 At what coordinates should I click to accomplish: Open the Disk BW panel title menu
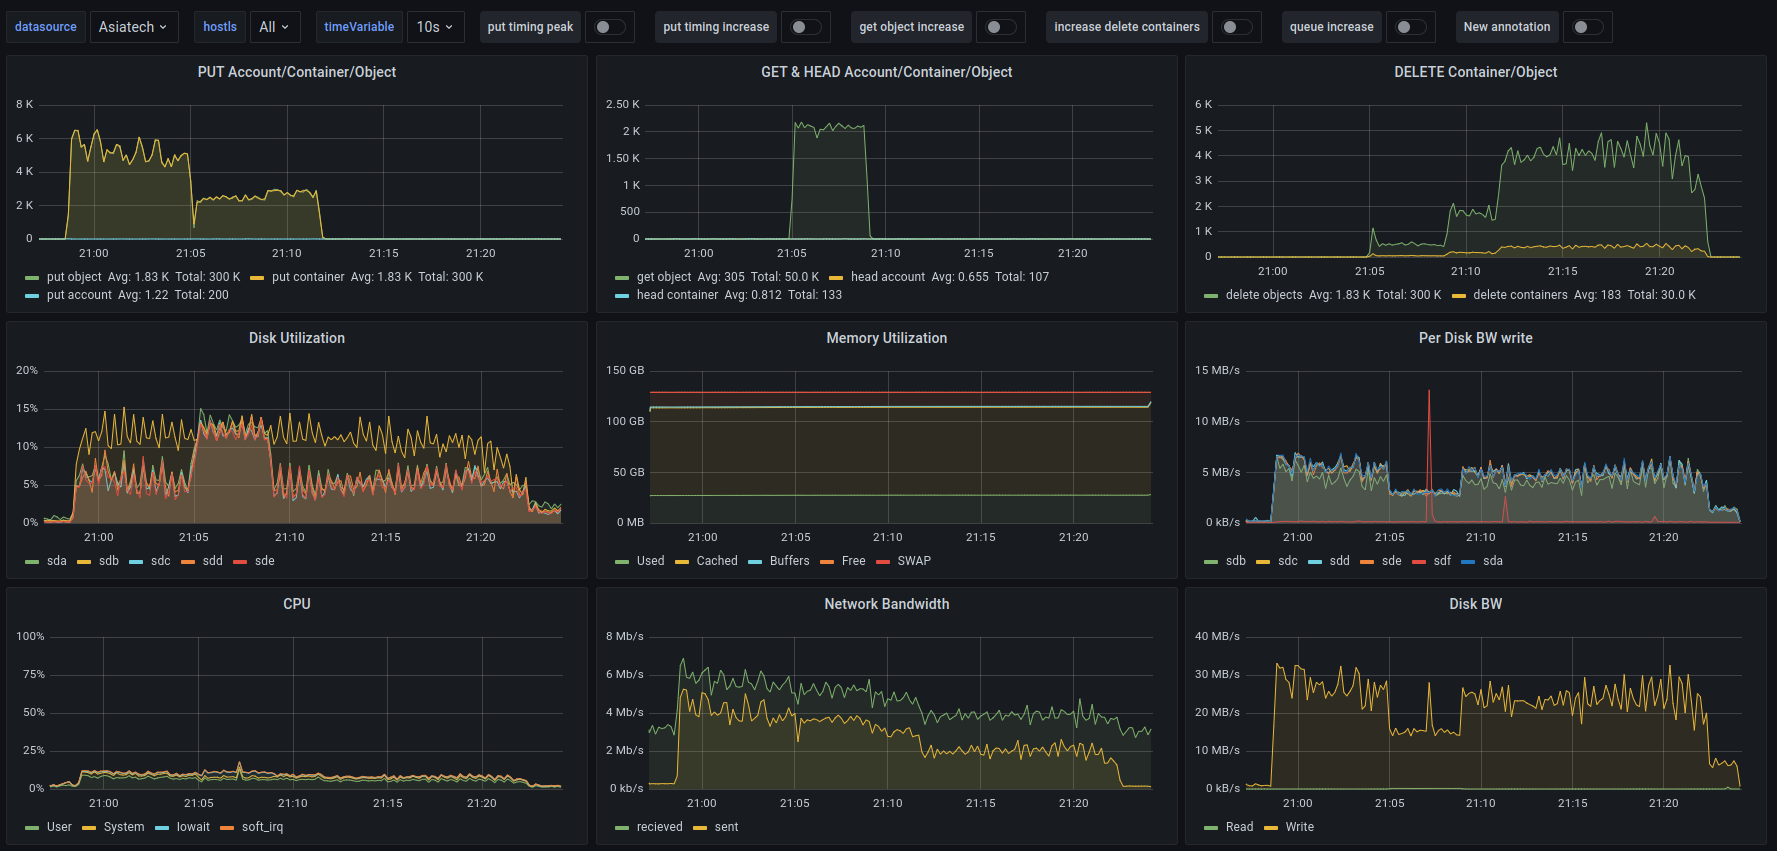tap(1475, 604)
